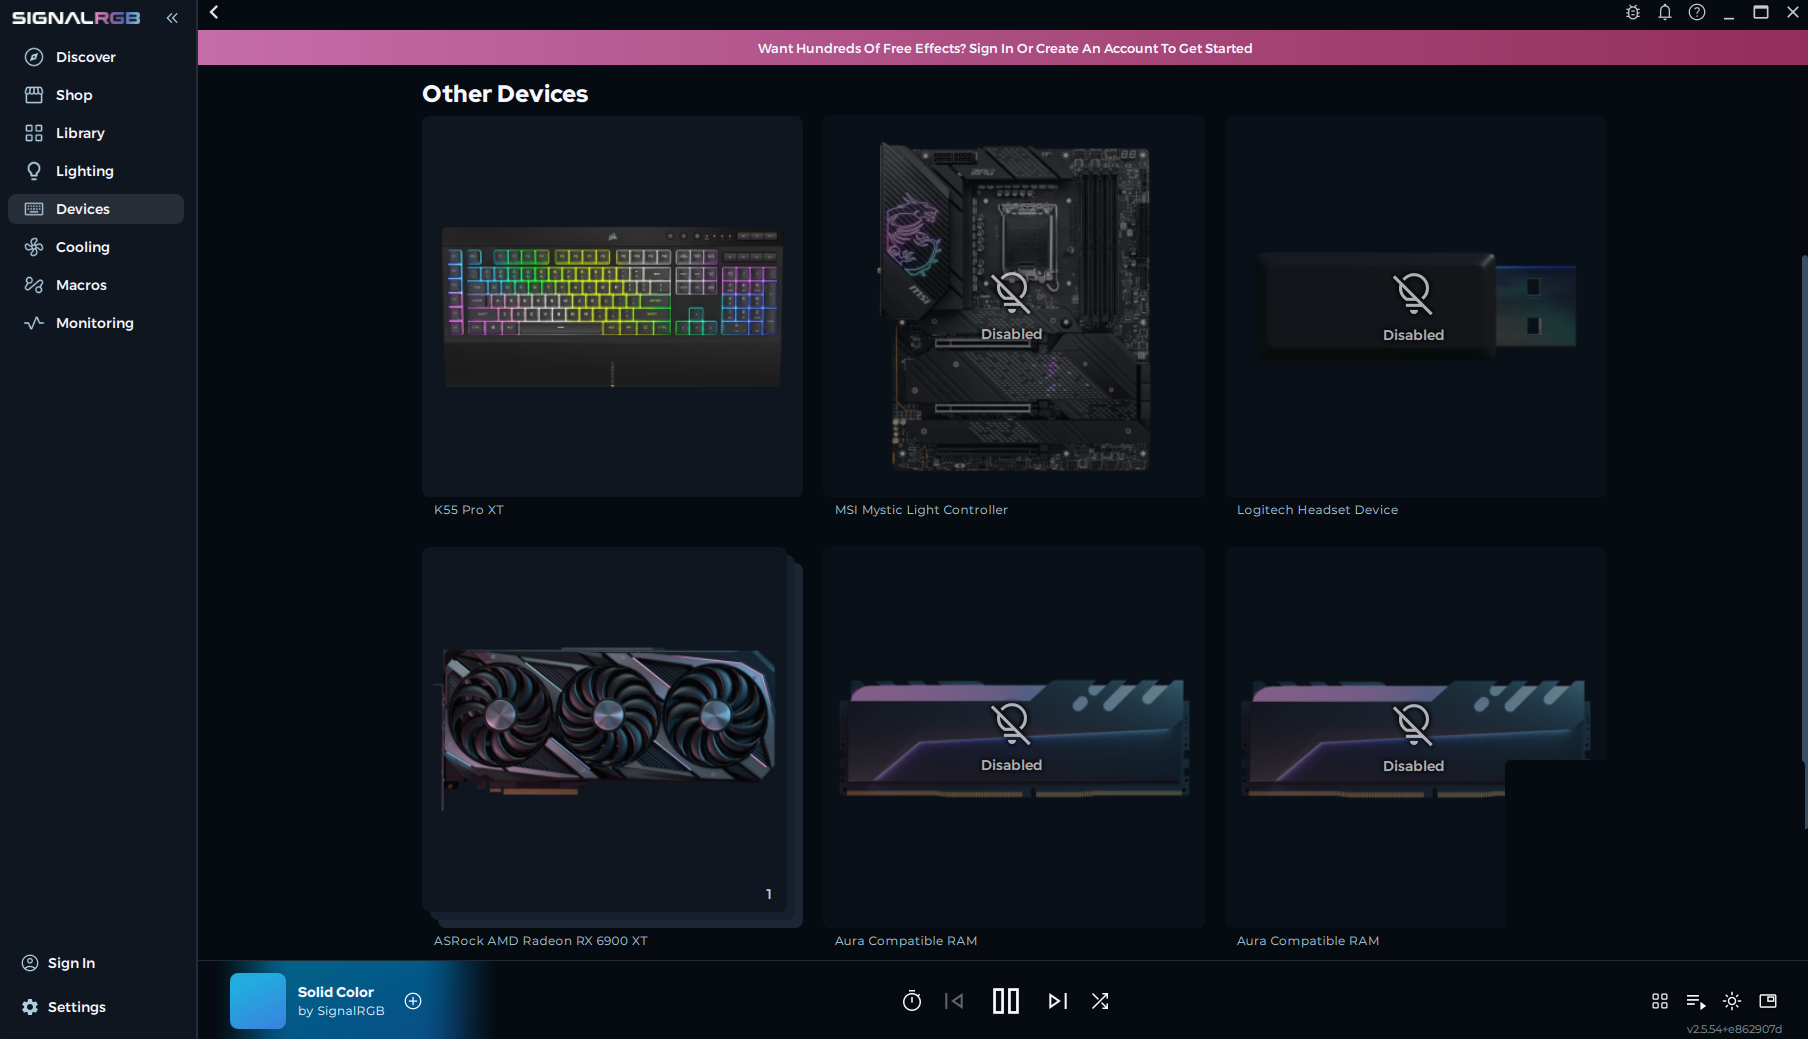
Task: Open the Cooling section
Action: [96, 247]
